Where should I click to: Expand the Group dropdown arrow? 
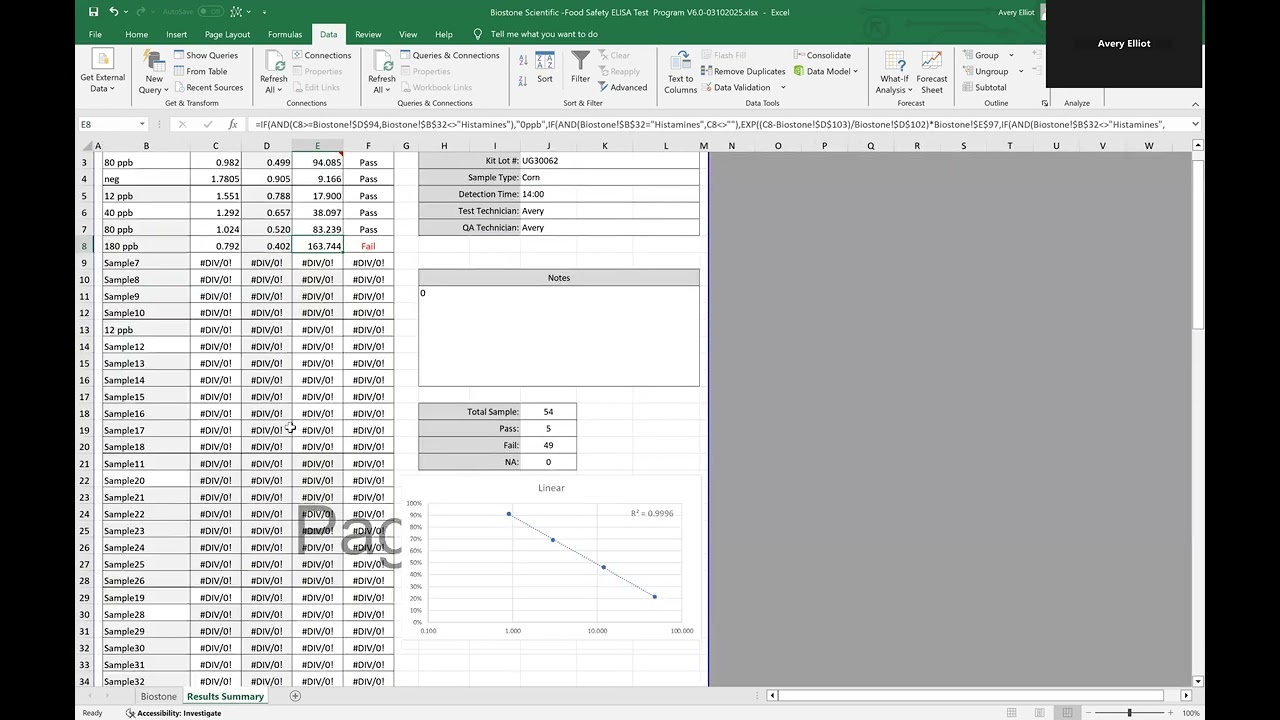(1012, 55)
